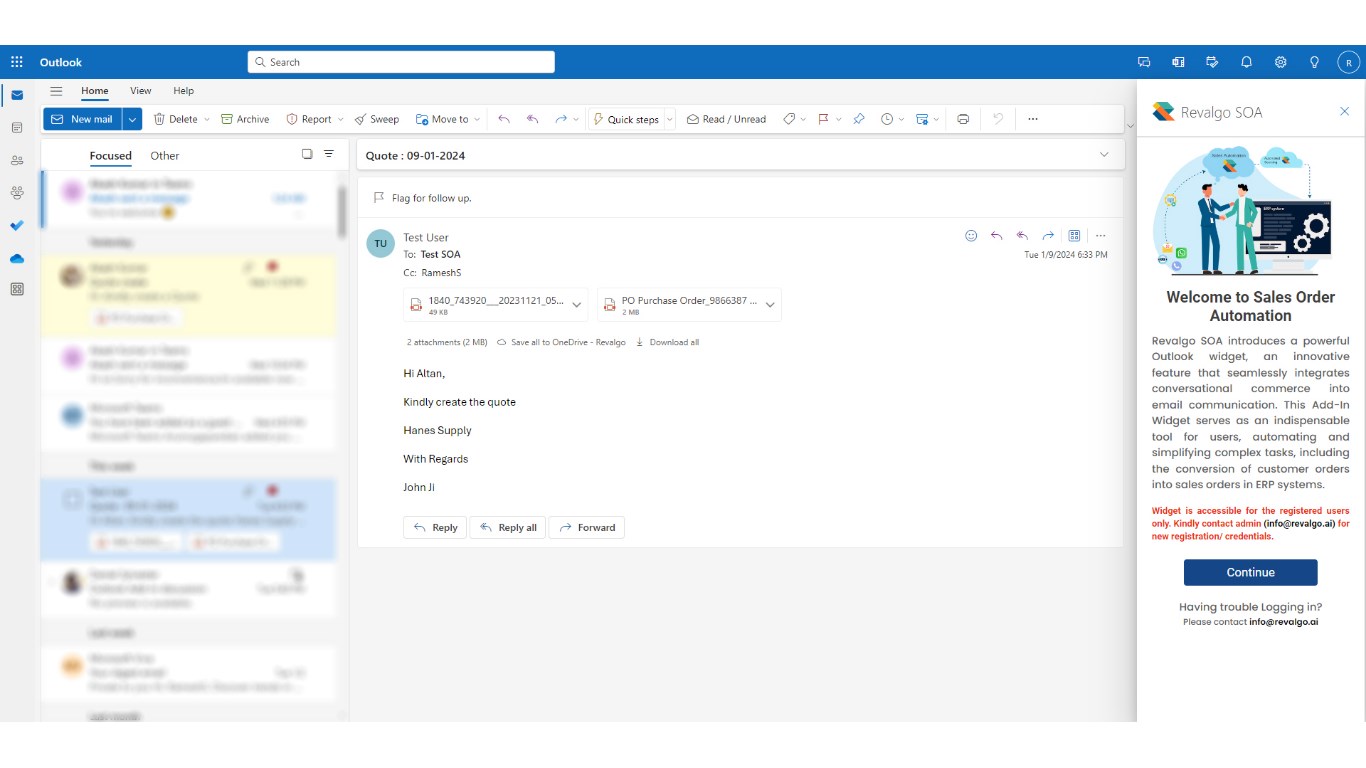Close the Revalgo SOA panel

pyautogui.click(x=1344, y=111)
